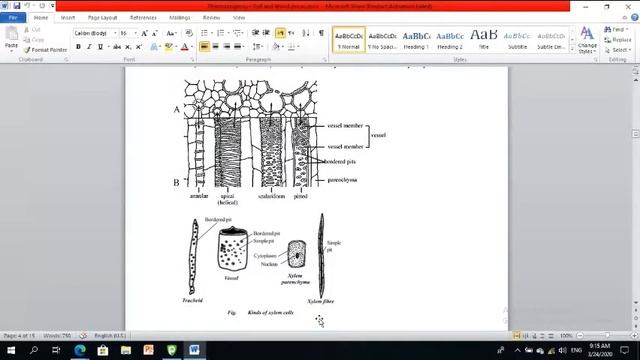Click the Replace button
This screenshot has height=360, width=640.
tap(618, 40)
